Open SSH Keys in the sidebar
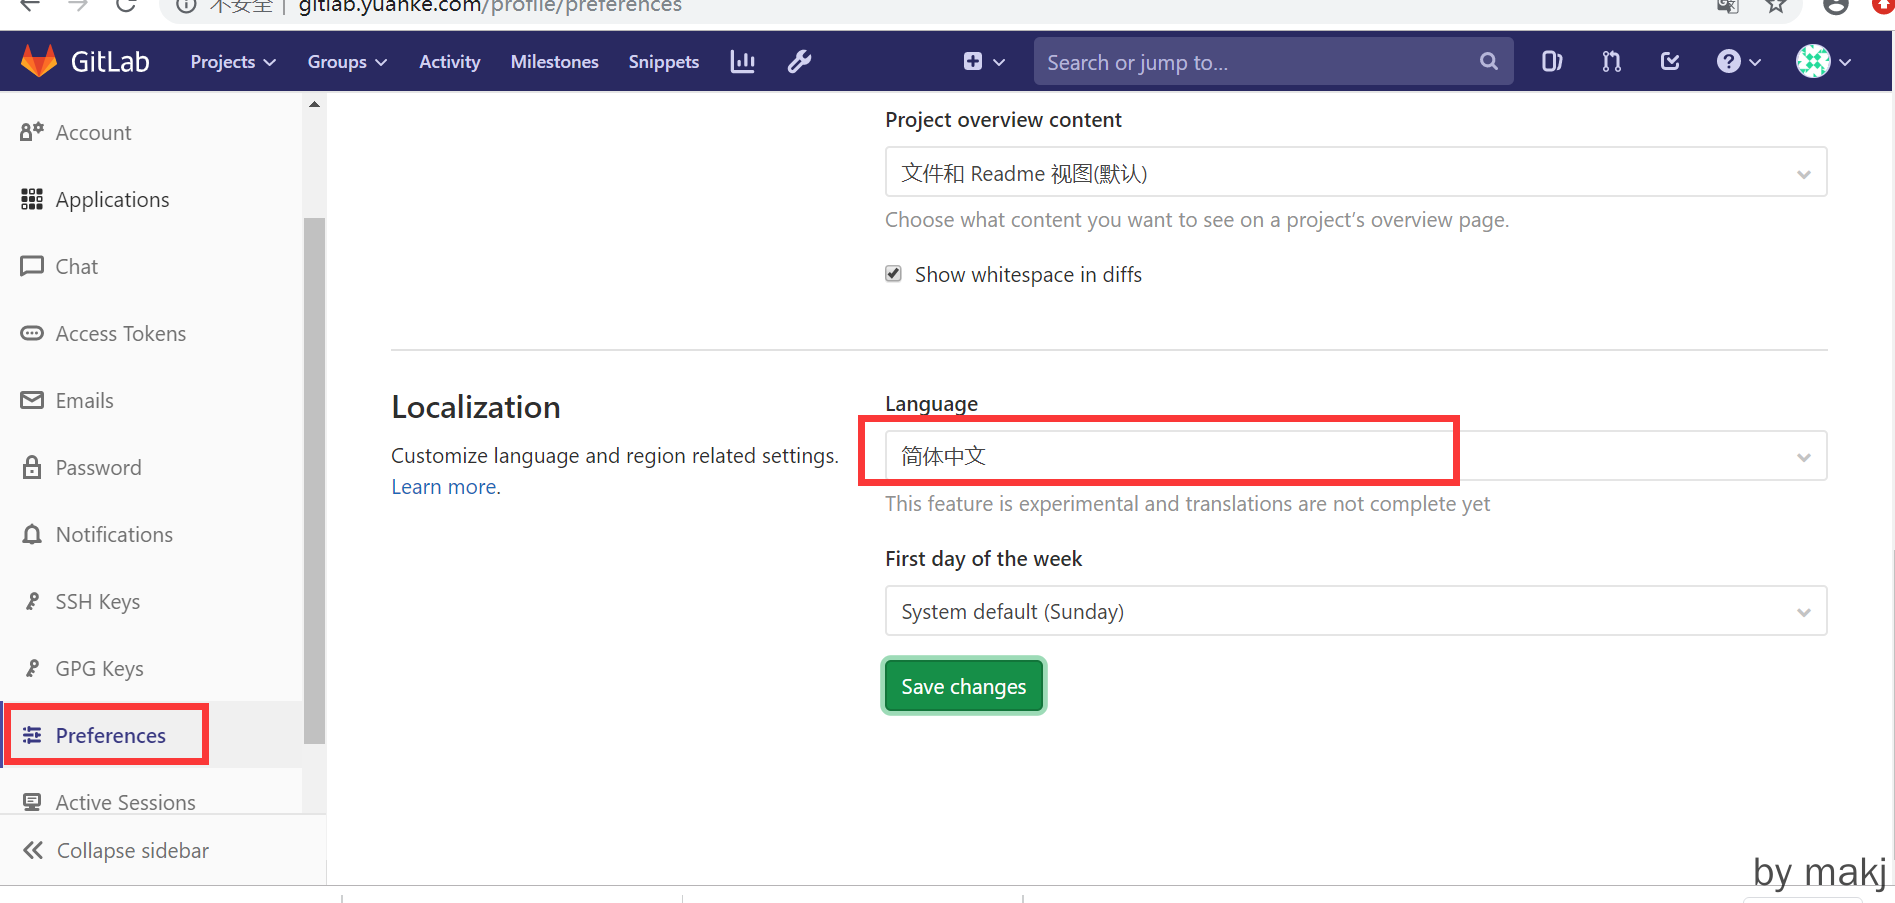Image resolution: width=1895 pixels, height=903 pixels. tap(97, 602)
